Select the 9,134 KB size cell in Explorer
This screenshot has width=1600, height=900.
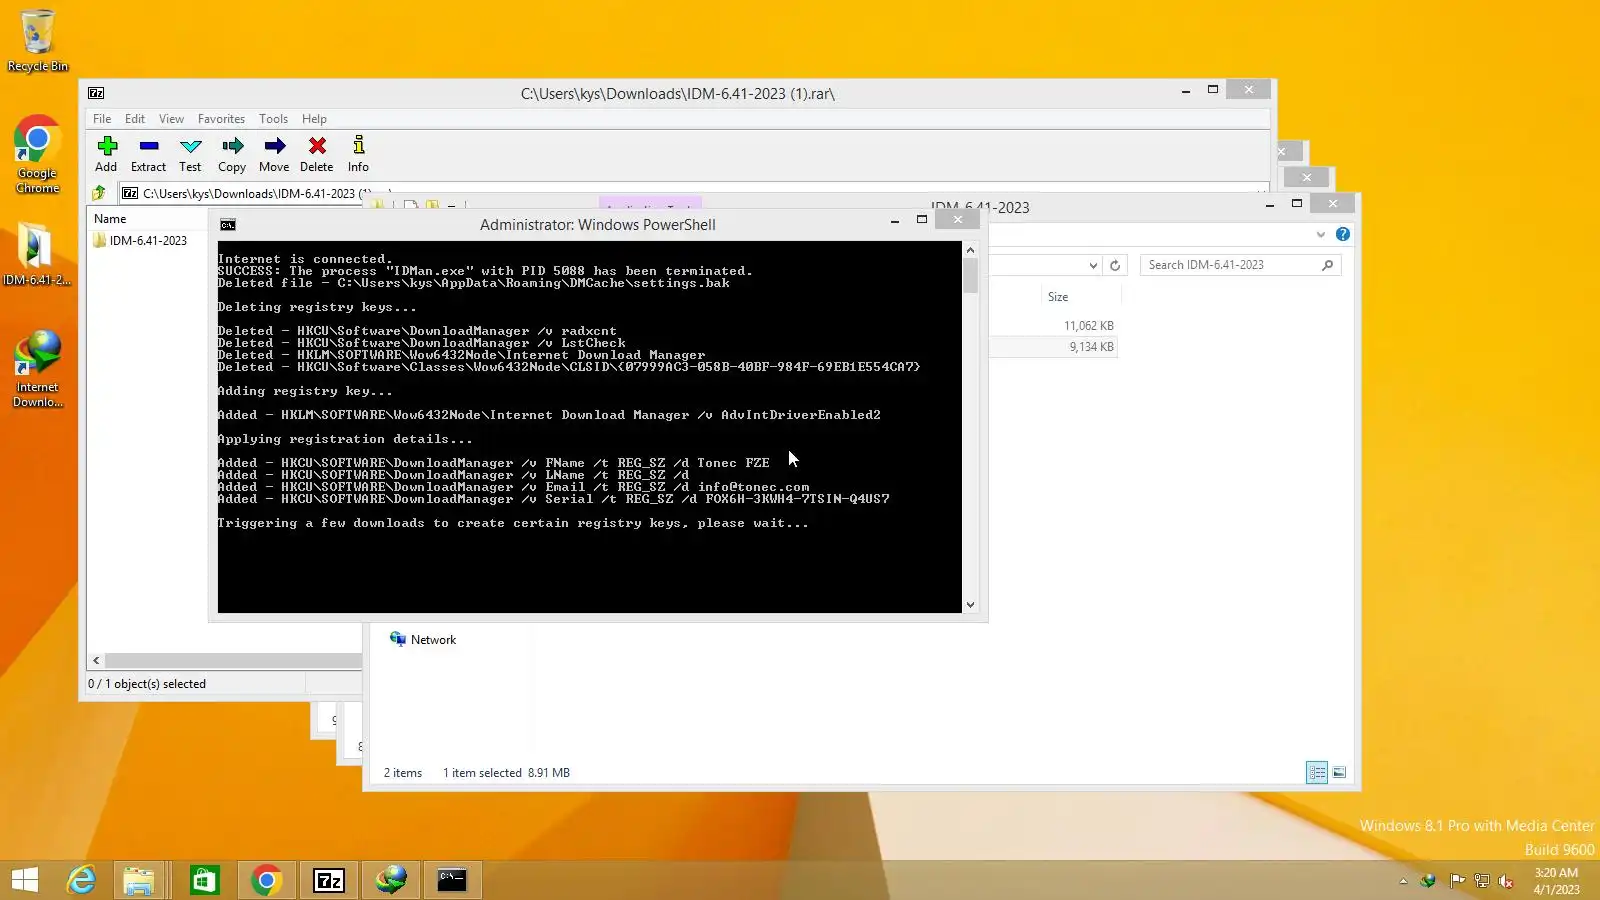click(x=1091, y=347)
